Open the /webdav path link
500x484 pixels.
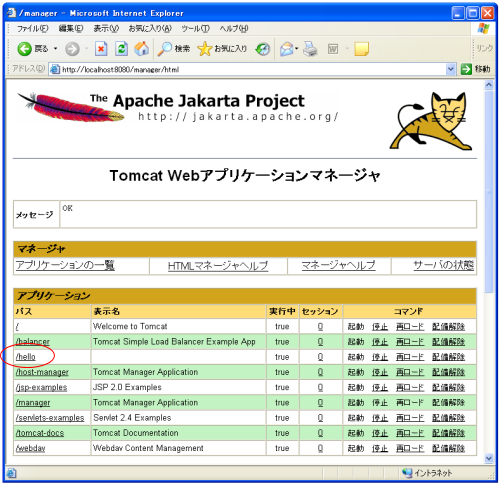pos(30,448)
